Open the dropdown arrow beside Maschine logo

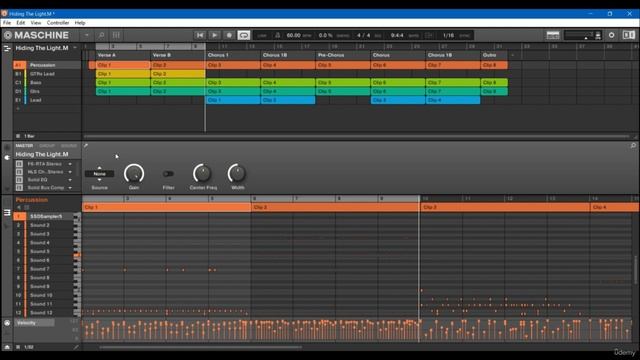(87, 36)
